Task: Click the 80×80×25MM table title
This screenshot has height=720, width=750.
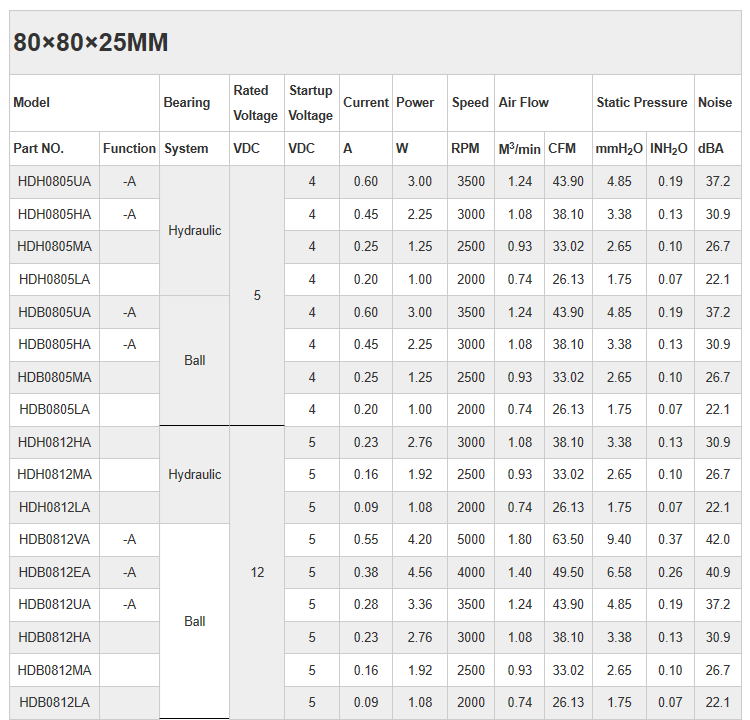Action: tap(90, 43)
